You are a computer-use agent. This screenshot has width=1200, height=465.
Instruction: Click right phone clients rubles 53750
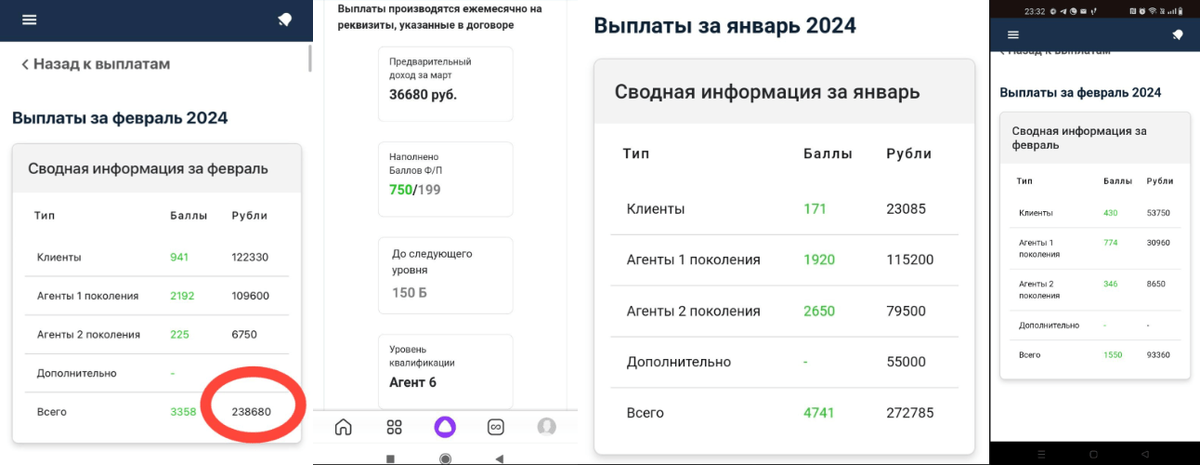tap(1158, 213)
